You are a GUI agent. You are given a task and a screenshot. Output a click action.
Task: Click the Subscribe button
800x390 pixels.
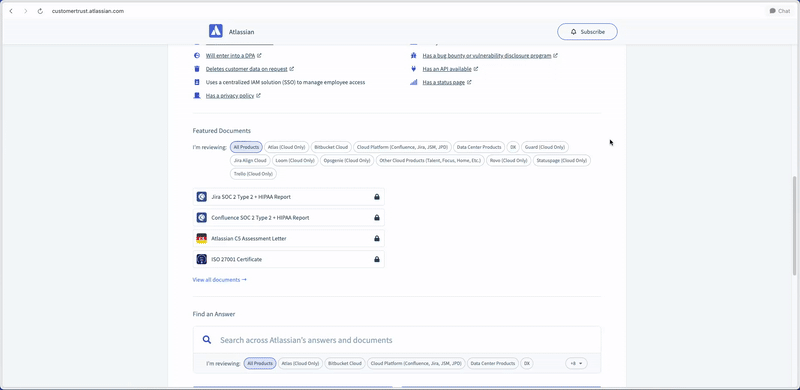(587, 32)
